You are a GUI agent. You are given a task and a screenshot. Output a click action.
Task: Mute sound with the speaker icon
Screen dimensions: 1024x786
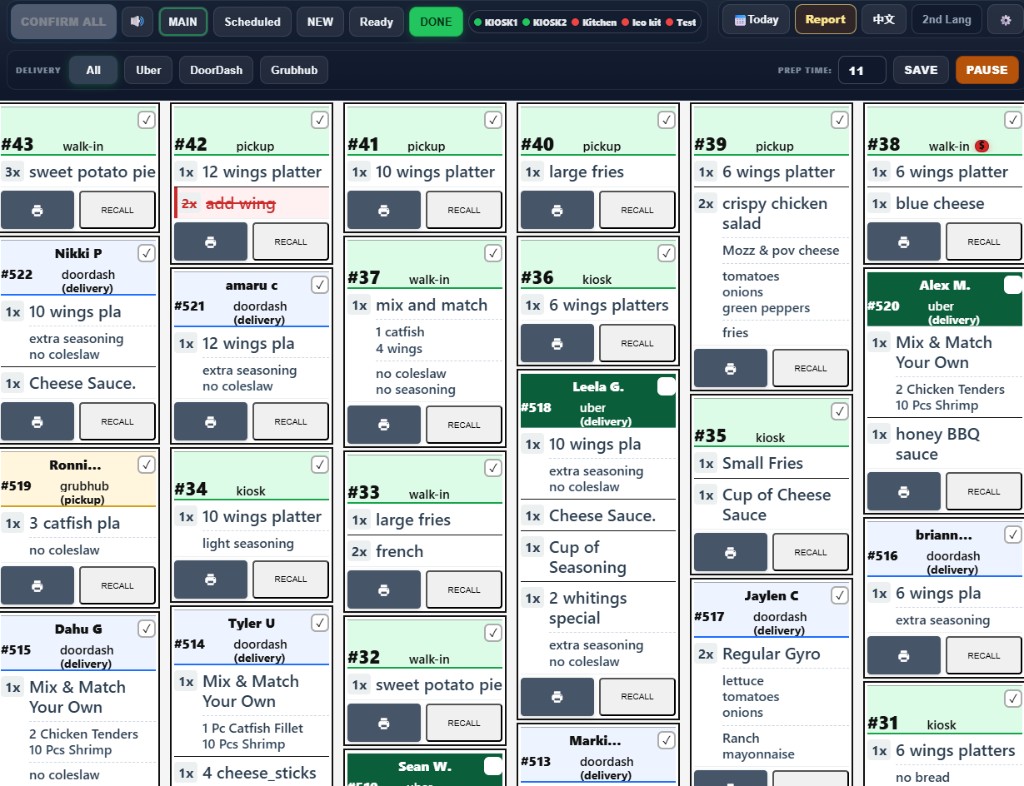pos(136,22)
